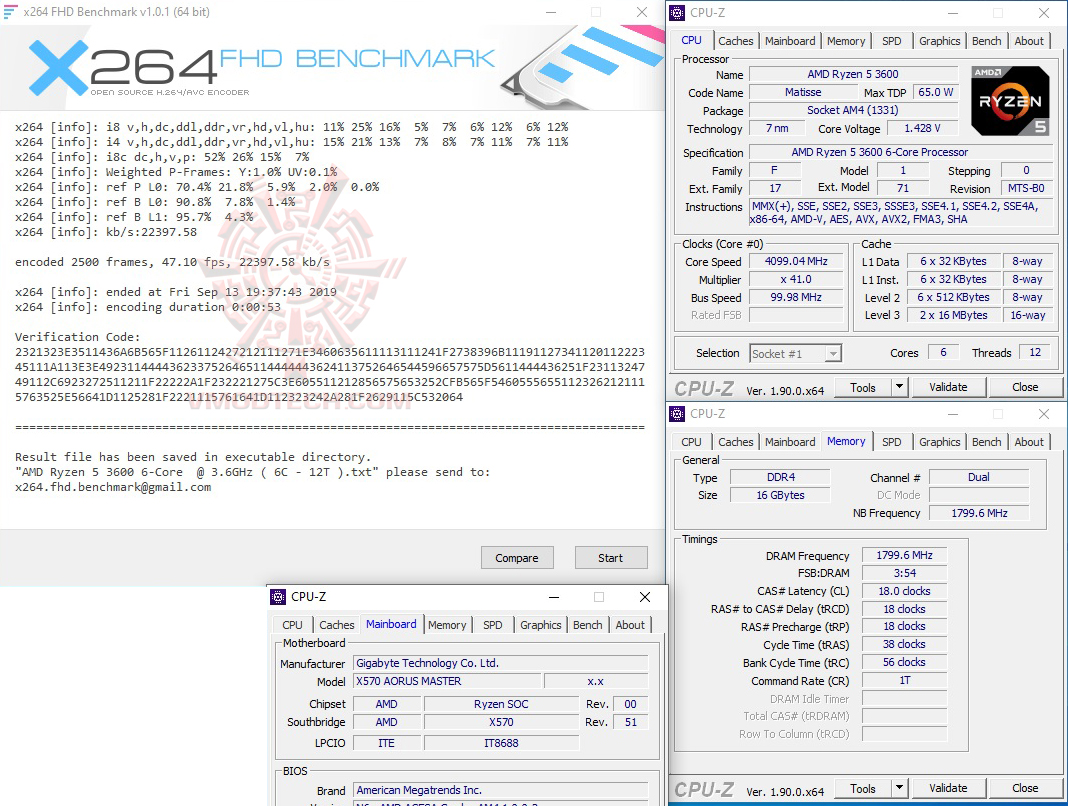Select SPD tab in Mainboard CPU-Z window
The width and height of the screenshot is (1068, 806).
coord(492,625)
